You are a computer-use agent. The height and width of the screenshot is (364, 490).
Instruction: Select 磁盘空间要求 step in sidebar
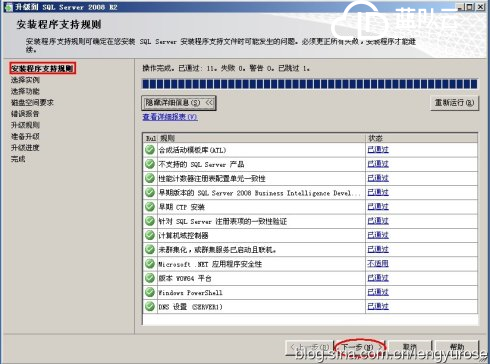(32, 102)
